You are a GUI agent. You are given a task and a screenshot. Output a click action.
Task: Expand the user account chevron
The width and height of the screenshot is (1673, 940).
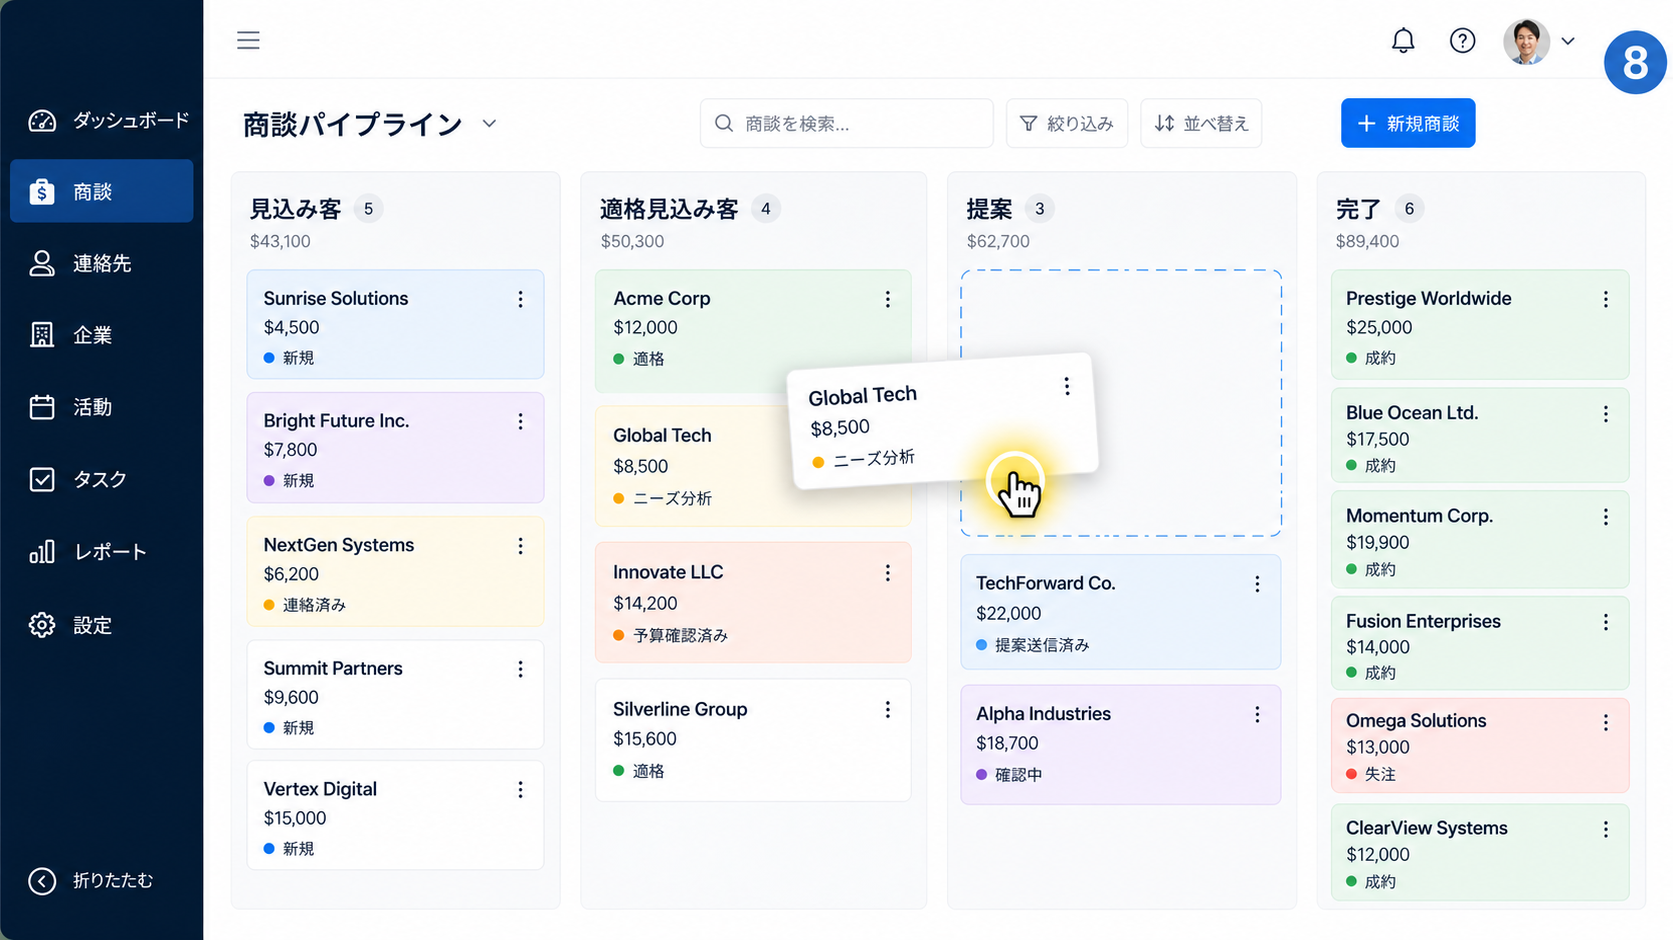[1568, 41]
